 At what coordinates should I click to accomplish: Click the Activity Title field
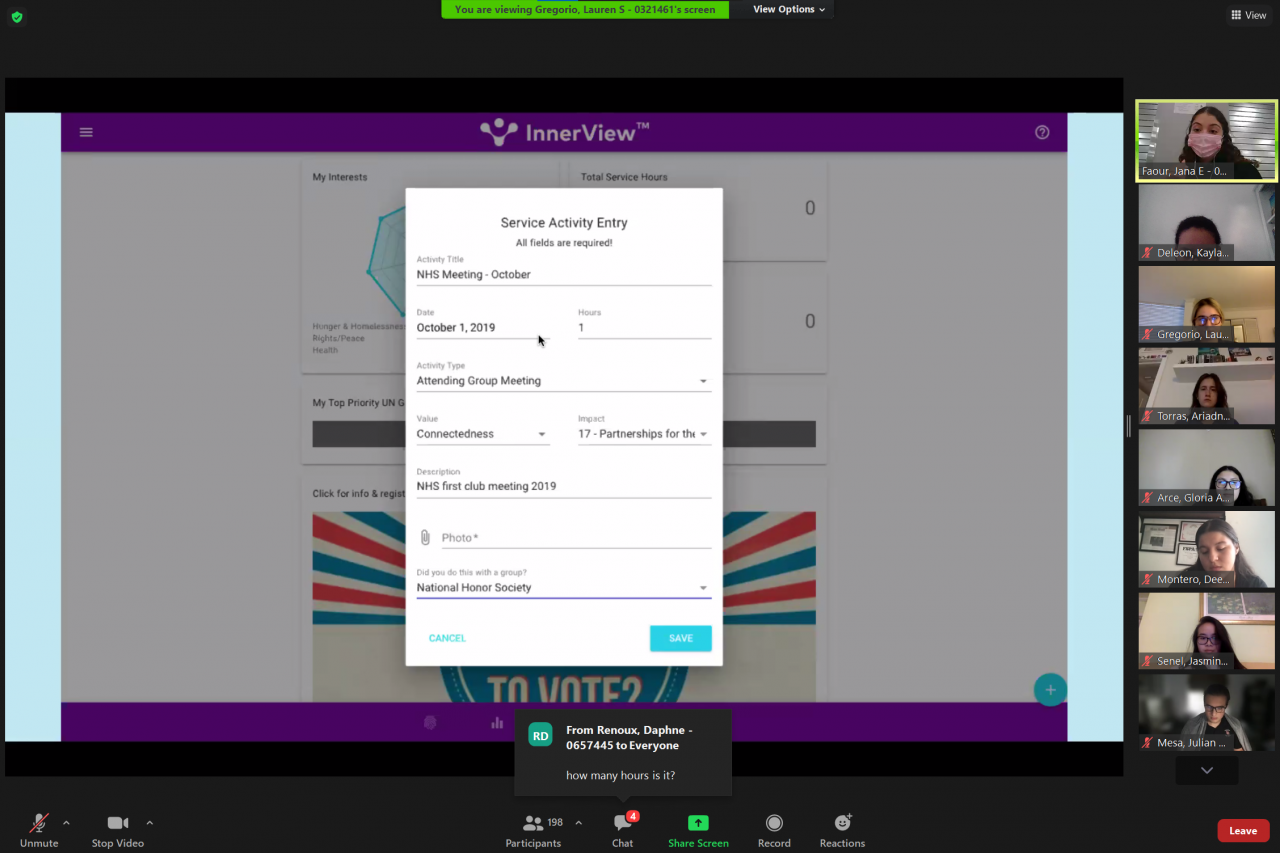(x=564, y=275)
